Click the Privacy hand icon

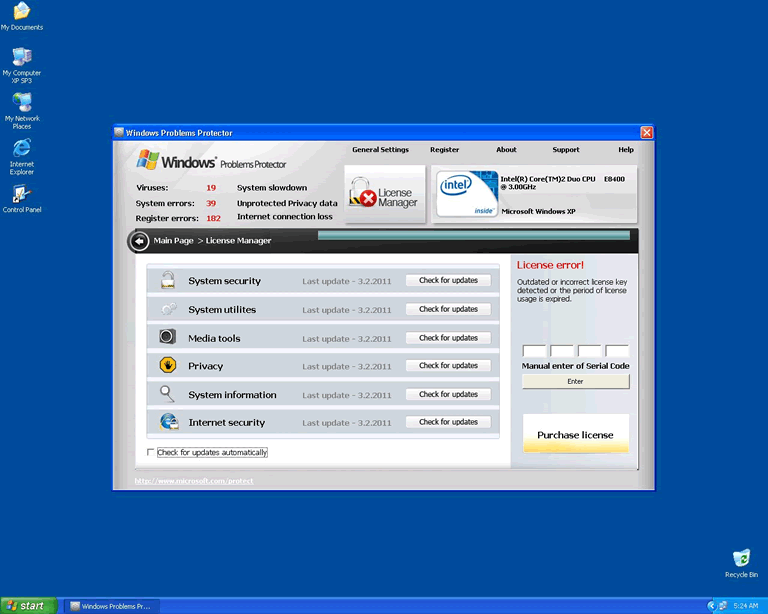coord(168,366)
